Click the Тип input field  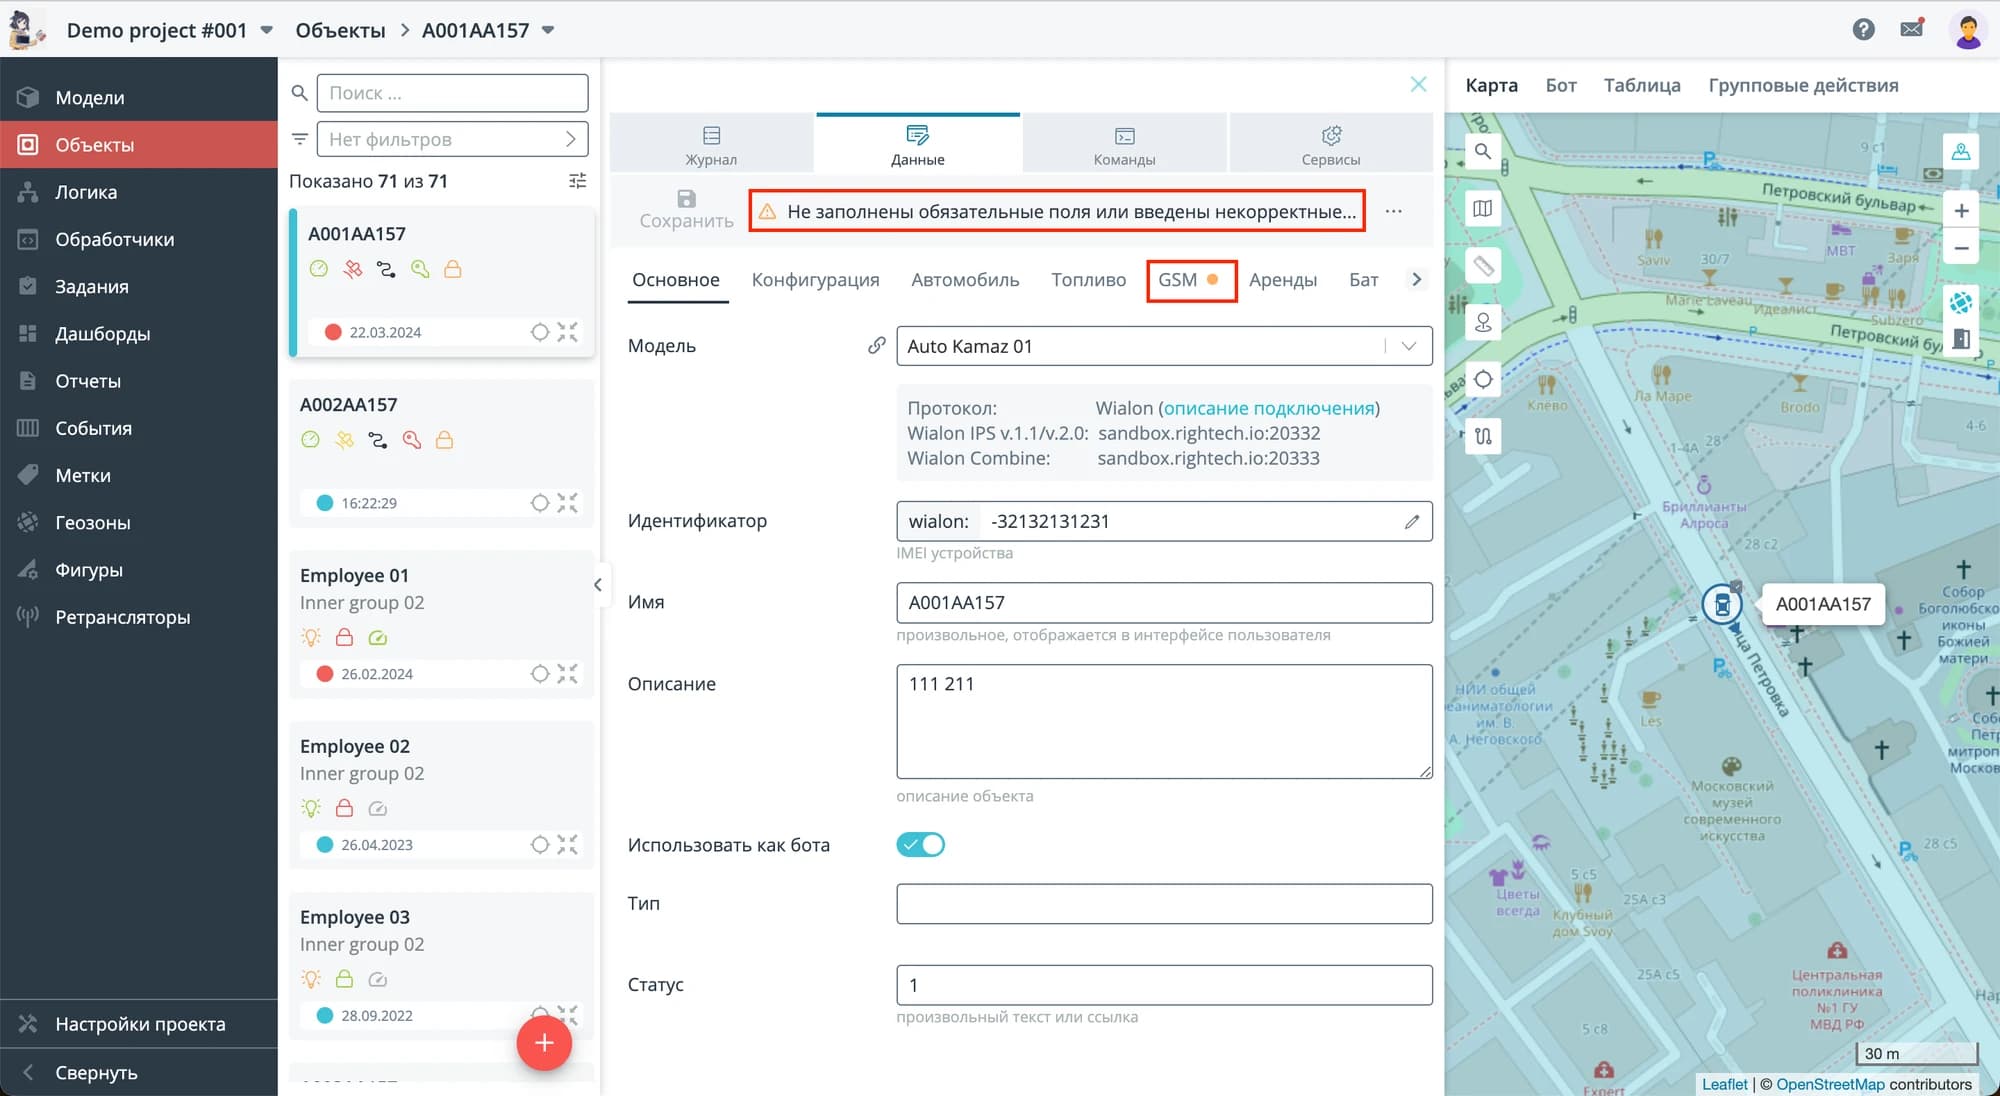click(1163, 903)
